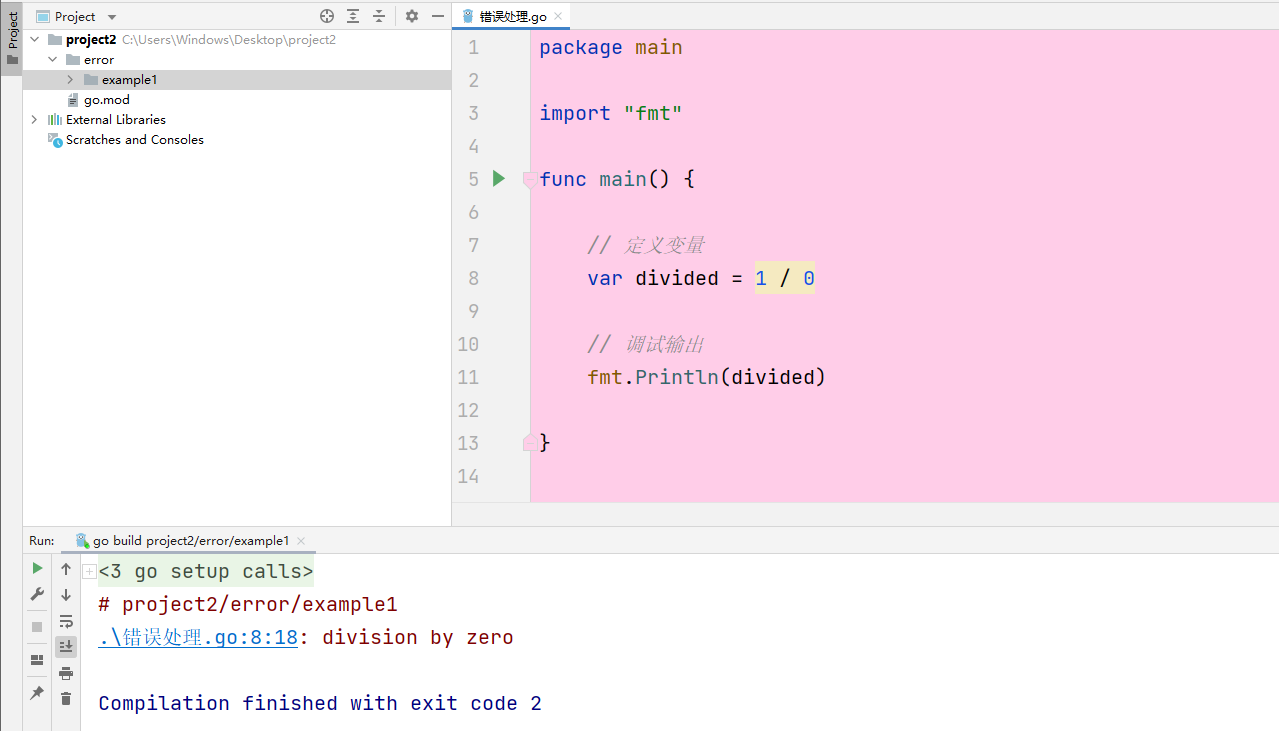The image size is (1279, 731).
Task: Click the 1 / 0 highlighted expression
Action: [x=785, y=278]
